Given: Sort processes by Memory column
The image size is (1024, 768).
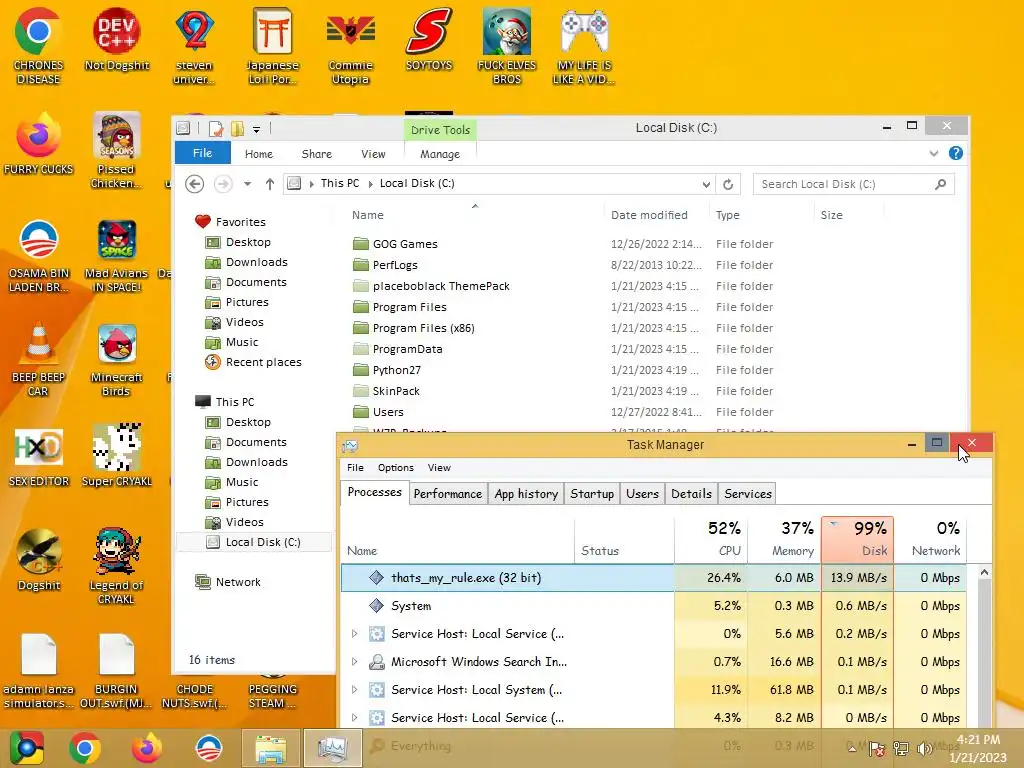Looking at the screenshot, I should click(x=784, y=539).
